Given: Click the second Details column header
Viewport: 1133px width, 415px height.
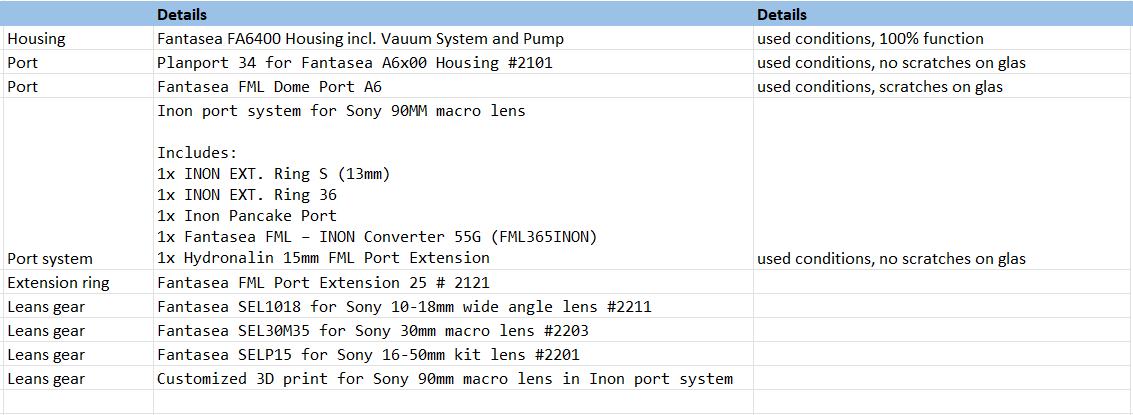Looking at the screenshot, I should (943, 14).
